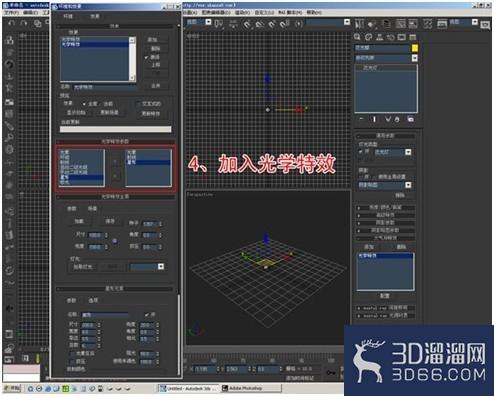Open the Material Editor icon
The image size is (494, 396).
[x=428, y=24]
